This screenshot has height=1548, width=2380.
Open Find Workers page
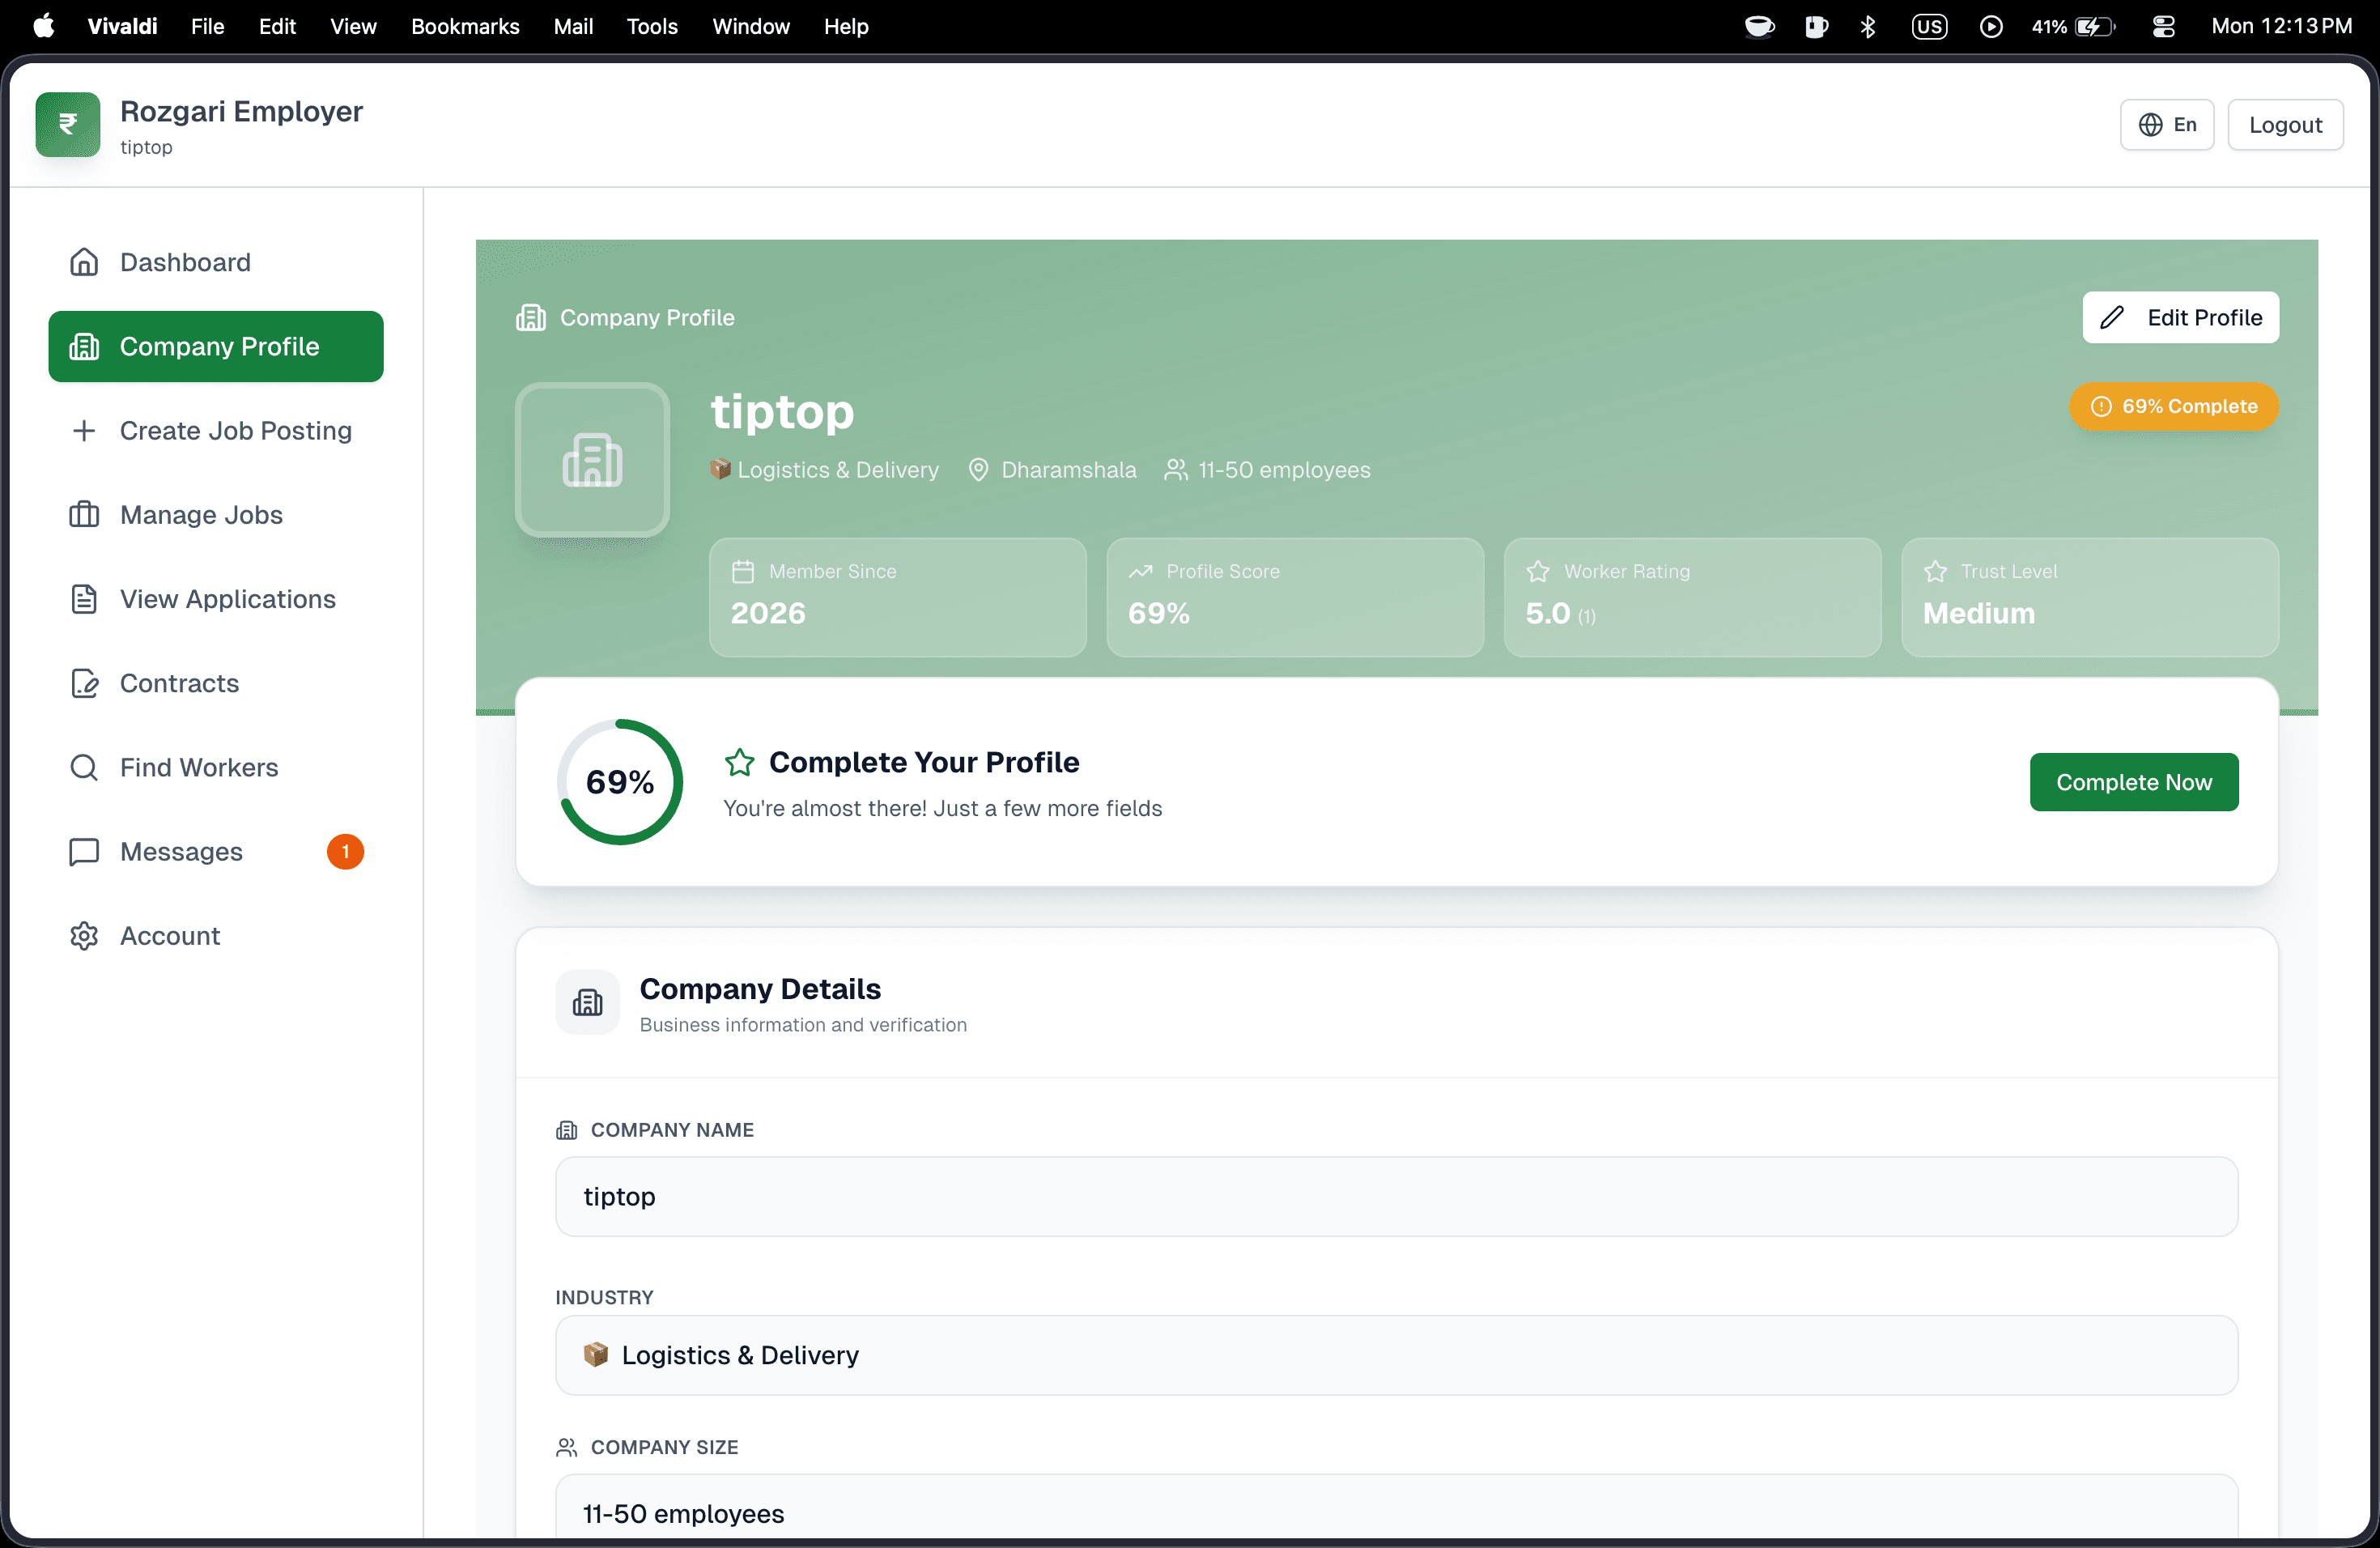[x=216, y=767]
